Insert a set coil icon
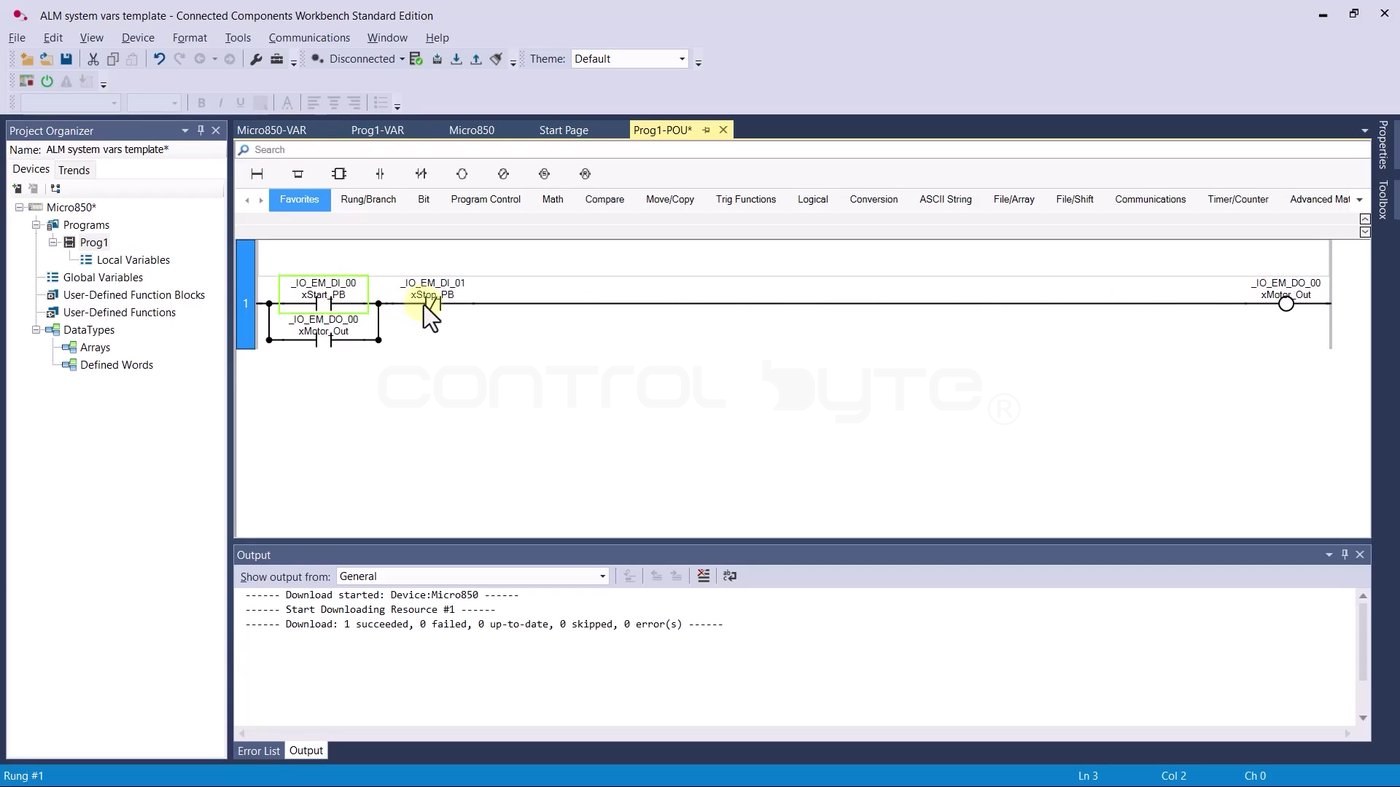1400x787 pixels. click(x=544, y=174)
